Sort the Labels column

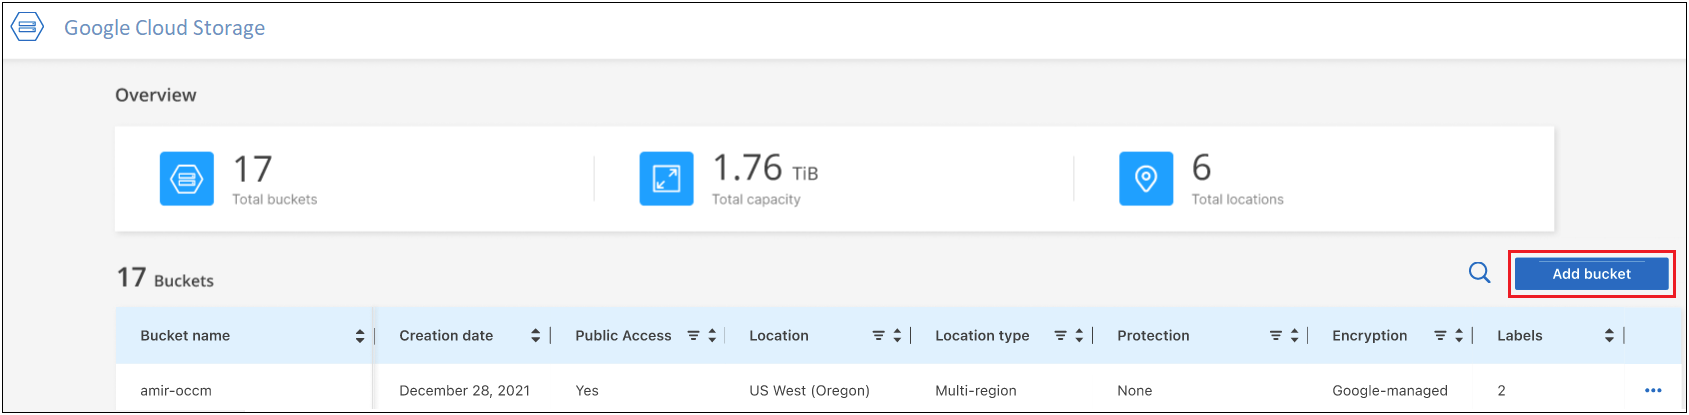pyautogui.click(x=1609, y=336)
